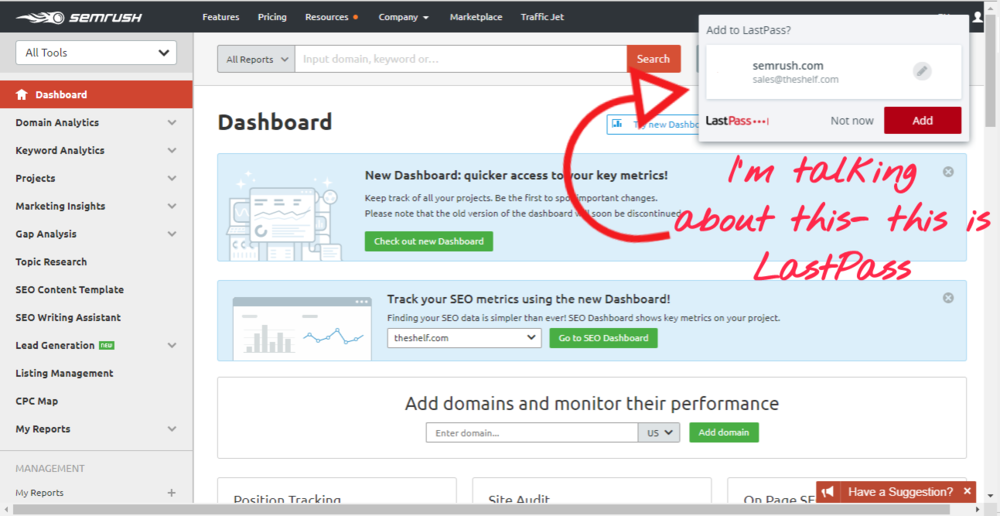Click Go to SEO Dashboard button
The image size is (1000, 516).
603,338
